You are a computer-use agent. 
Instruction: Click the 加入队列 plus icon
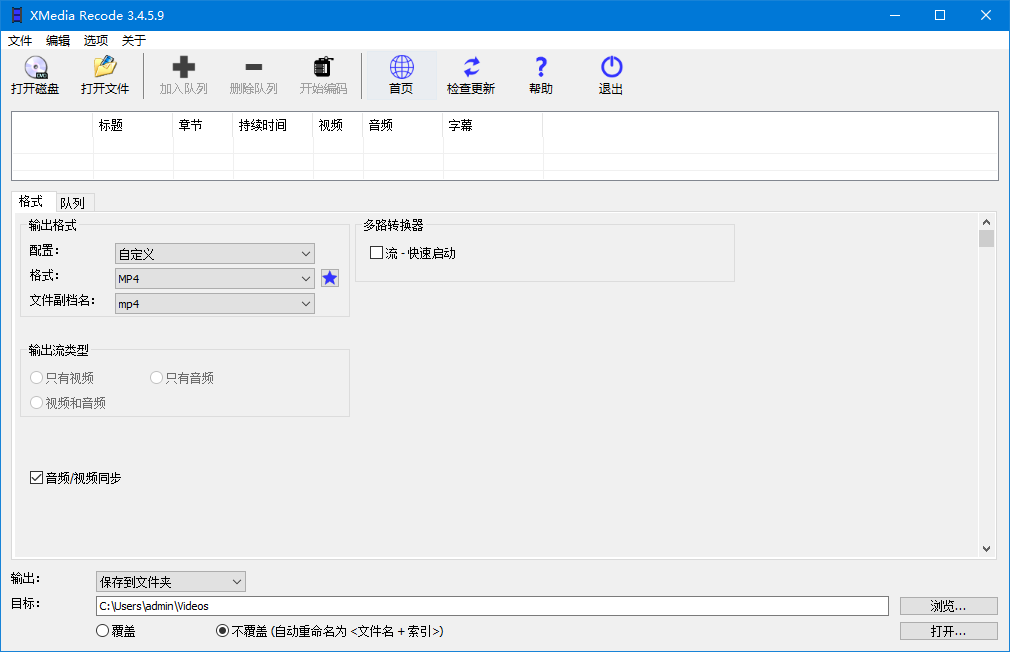click(x=184, y=75)
